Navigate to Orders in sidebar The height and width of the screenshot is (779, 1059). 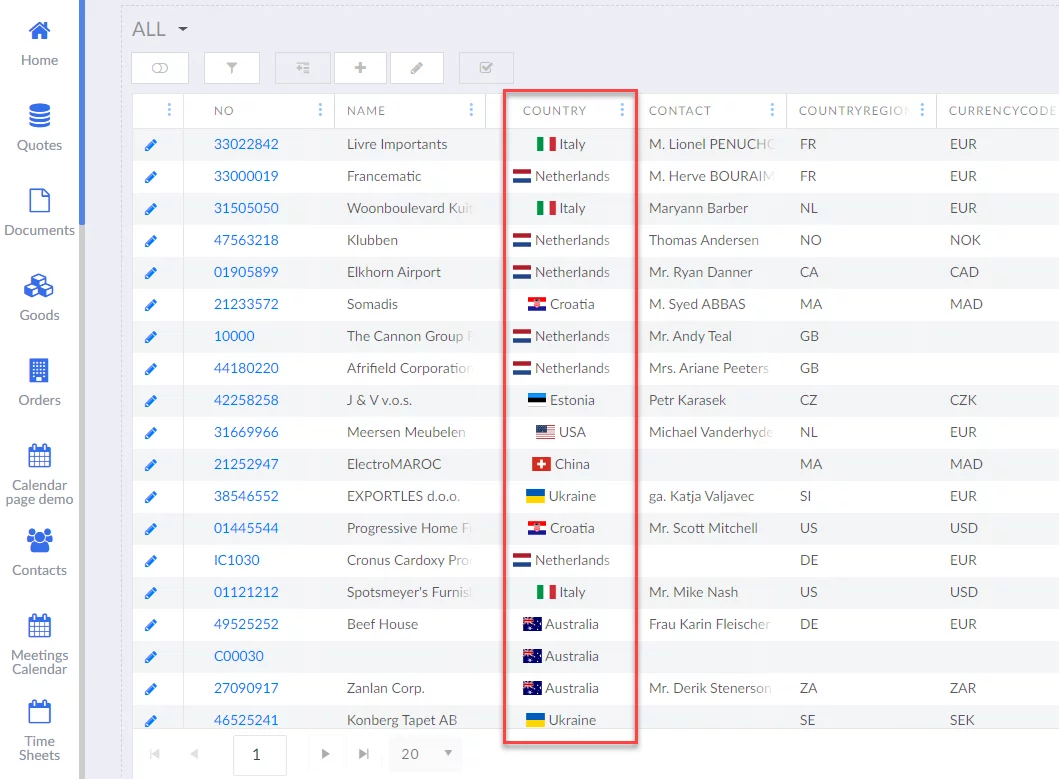(x=39, y=383)
